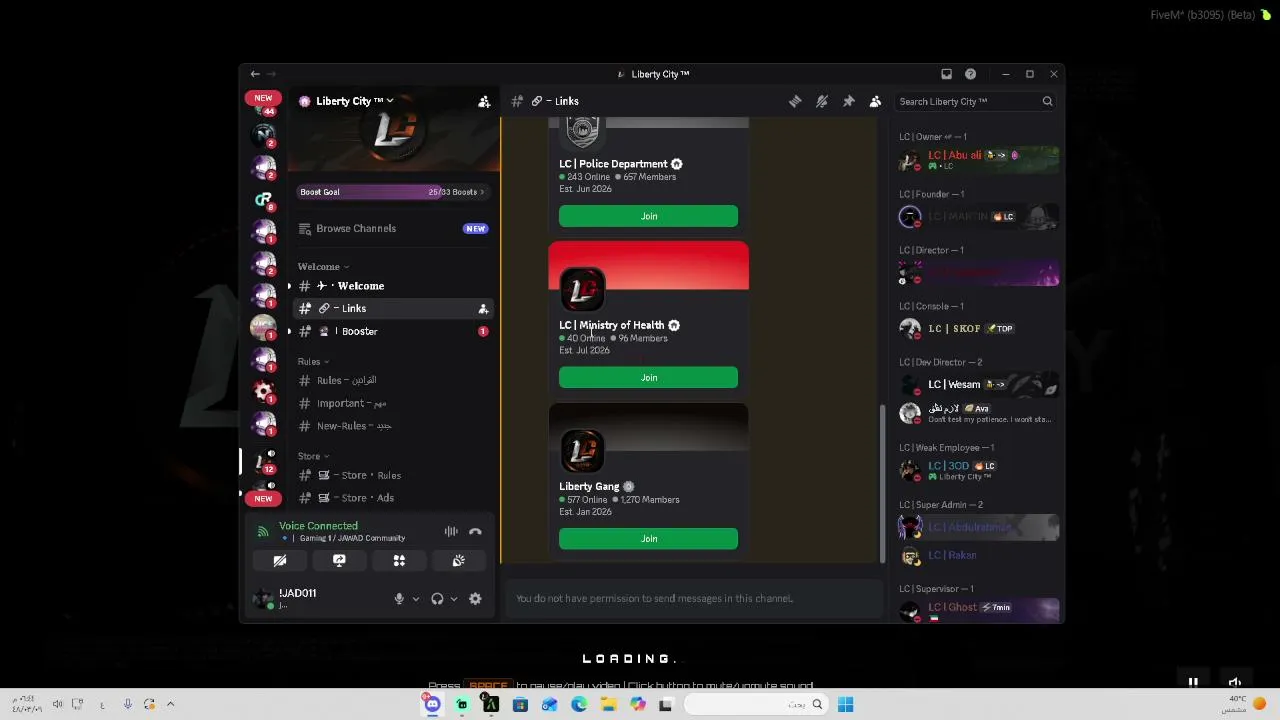1280x720 pixels.
Task: Expand microphone input options arrow
Action: 416,599
